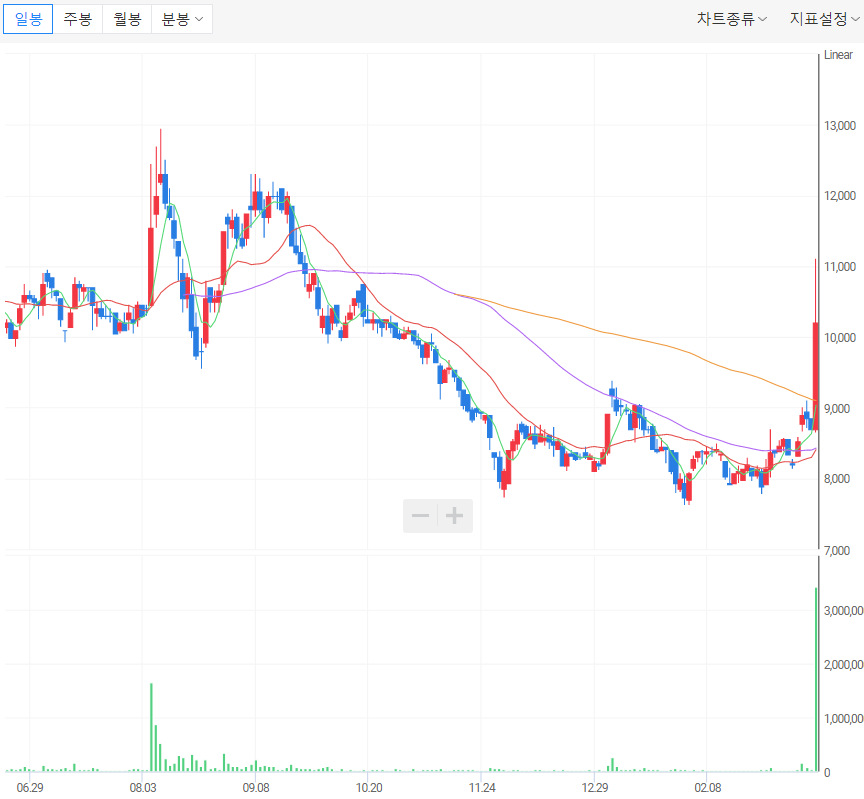The width and height of the screenshot is (864, 799).
Task: Click the 08.03 date axis label
Action: (x=143, y=787)
